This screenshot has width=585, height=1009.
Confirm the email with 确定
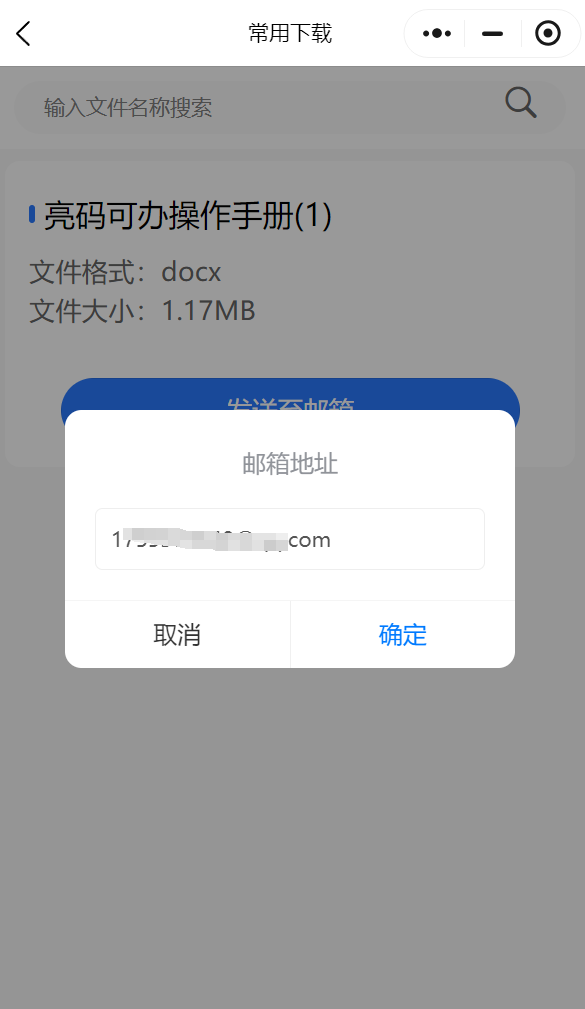point(403,634)
